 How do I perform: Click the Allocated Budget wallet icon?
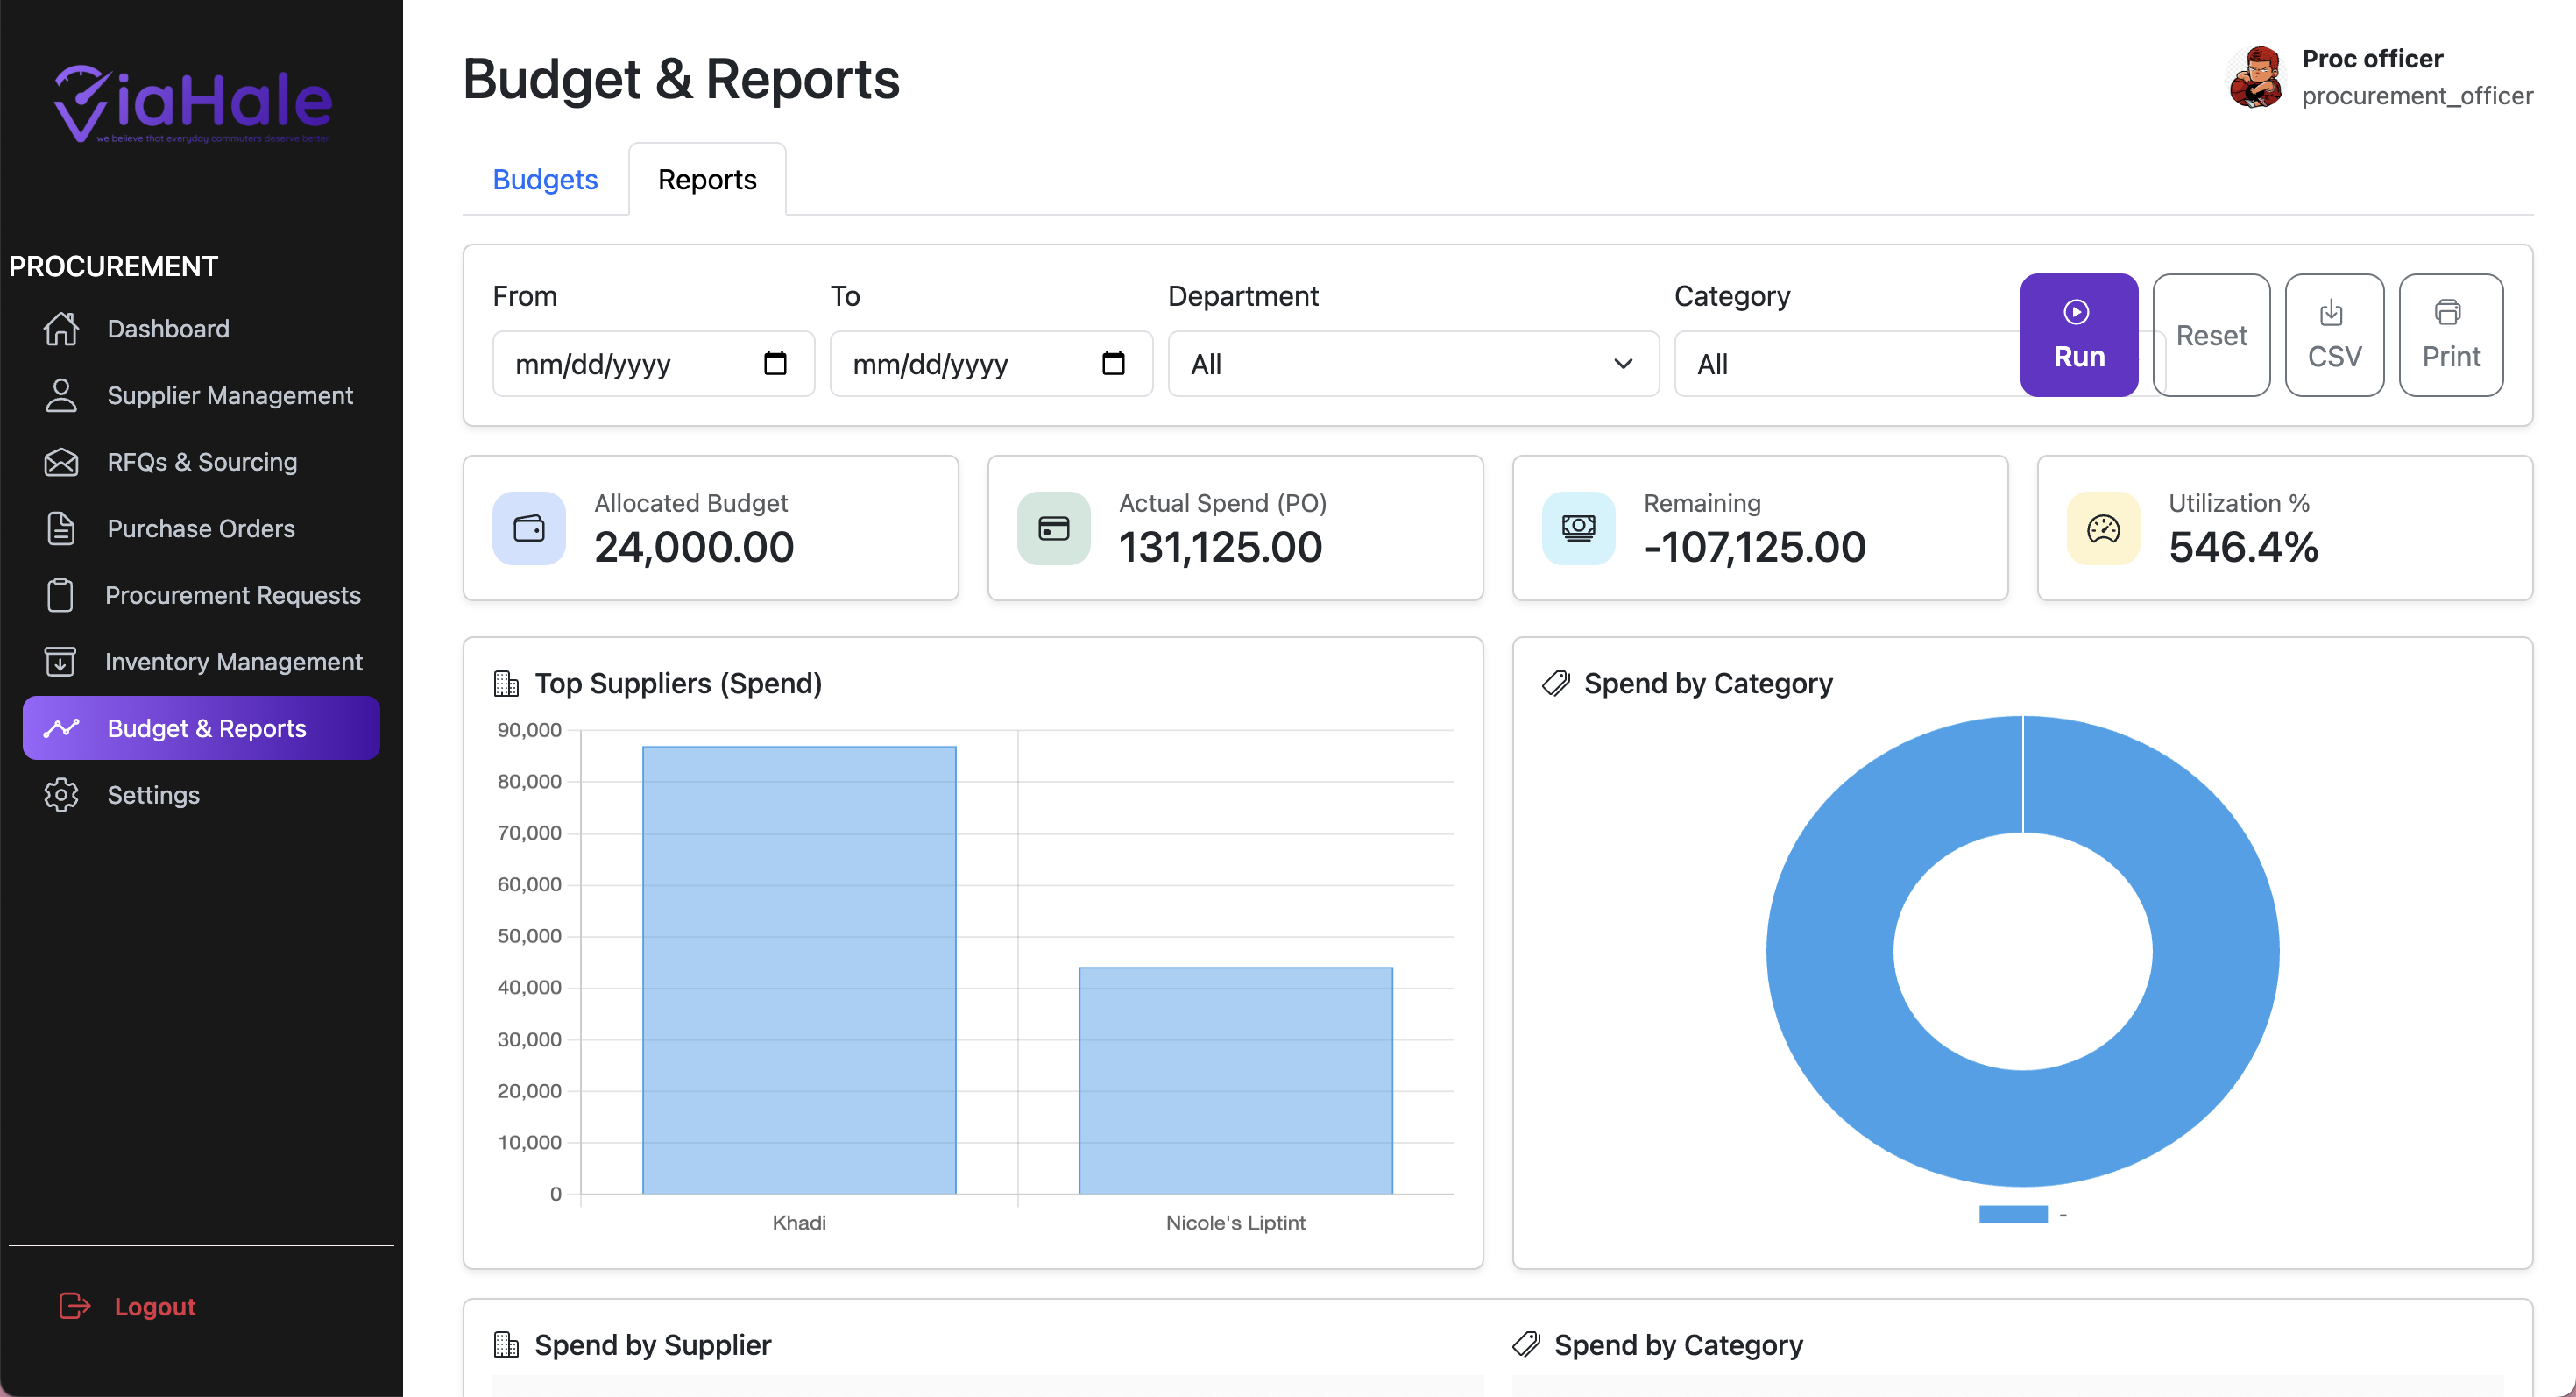[x=529, y=528]
